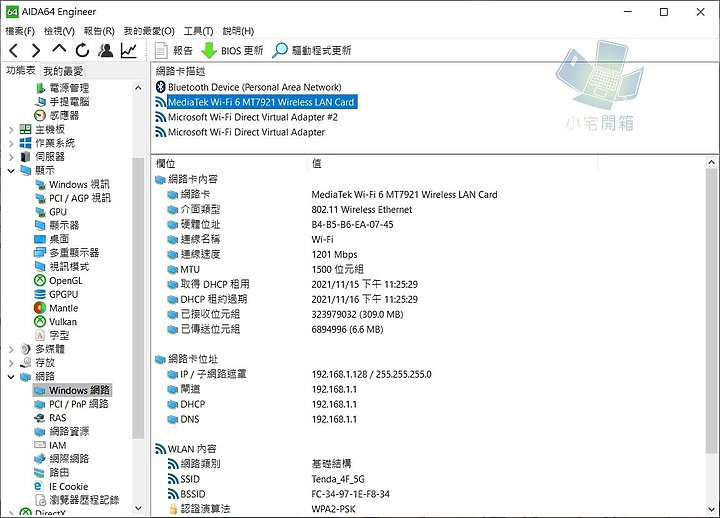
Task: Open the 我的最愛(O) menu
Action: [149, 31]
